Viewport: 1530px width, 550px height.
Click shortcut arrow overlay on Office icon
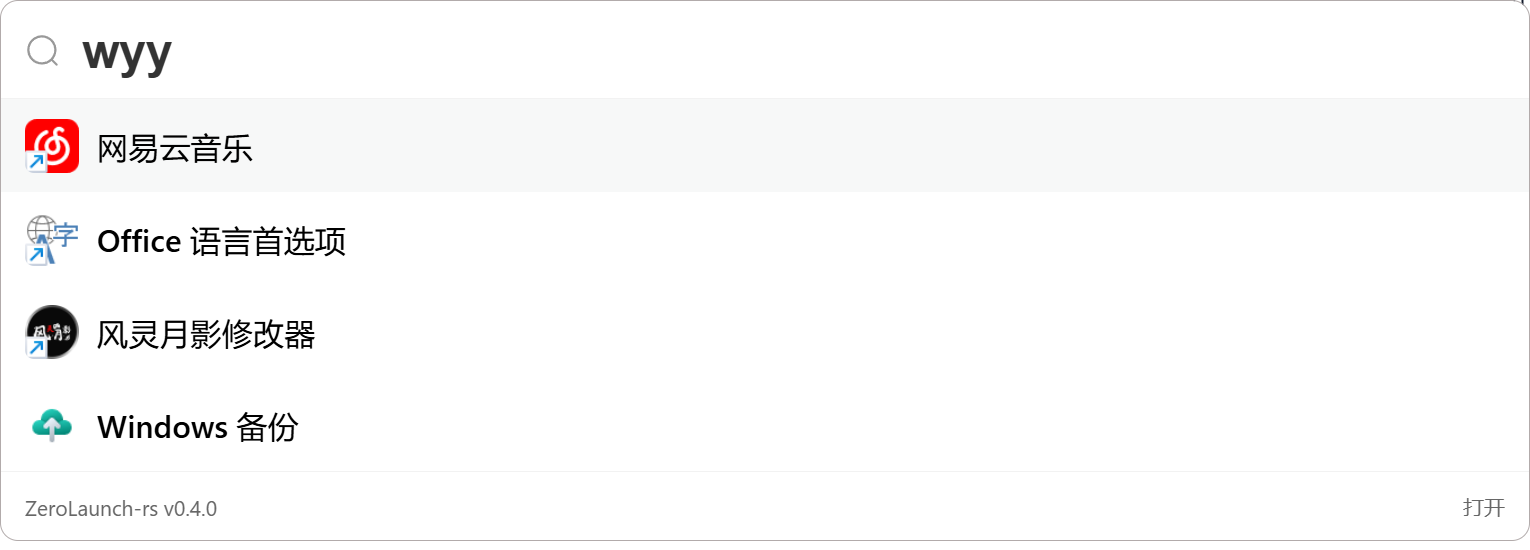point(36,255)
